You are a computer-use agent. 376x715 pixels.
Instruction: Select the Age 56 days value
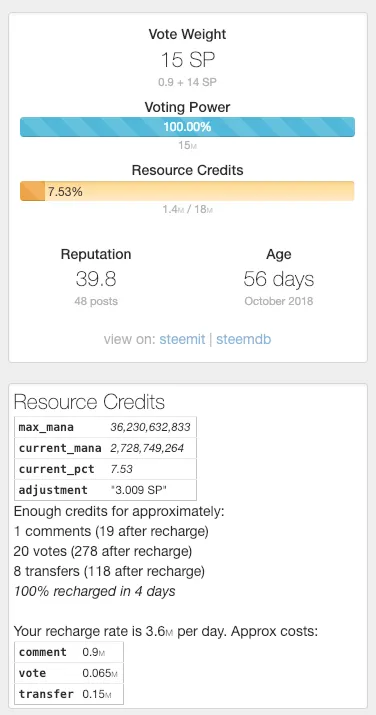tap(278, 279)
